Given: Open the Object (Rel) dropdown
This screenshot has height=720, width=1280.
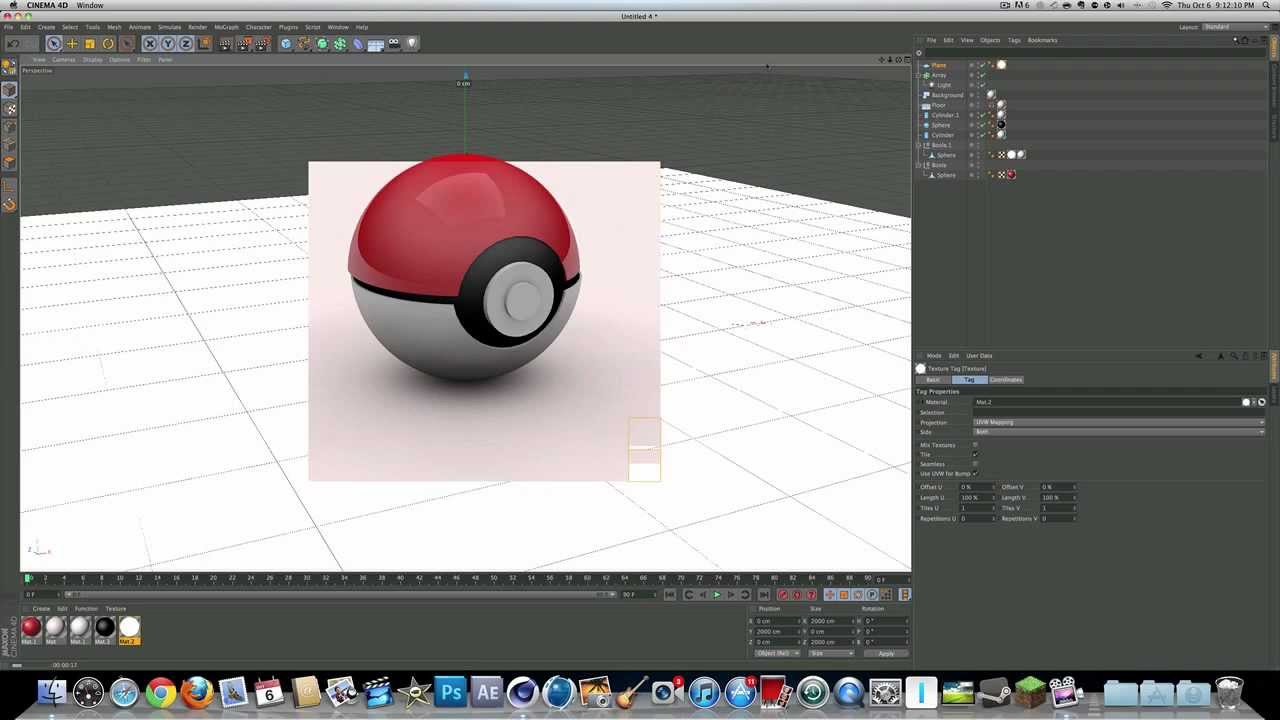Looking at the screenshot, I should [x=777, y=653].
